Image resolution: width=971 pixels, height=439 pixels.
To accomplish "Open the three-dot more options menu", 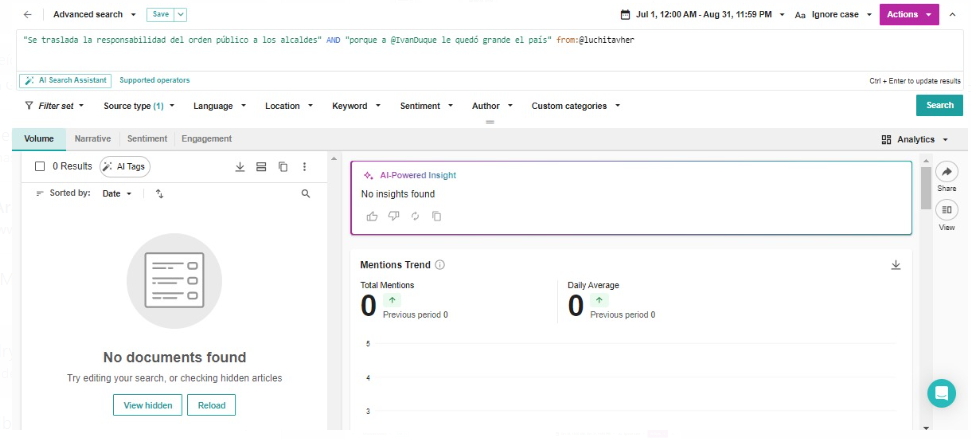I will (x=304, y=167).
